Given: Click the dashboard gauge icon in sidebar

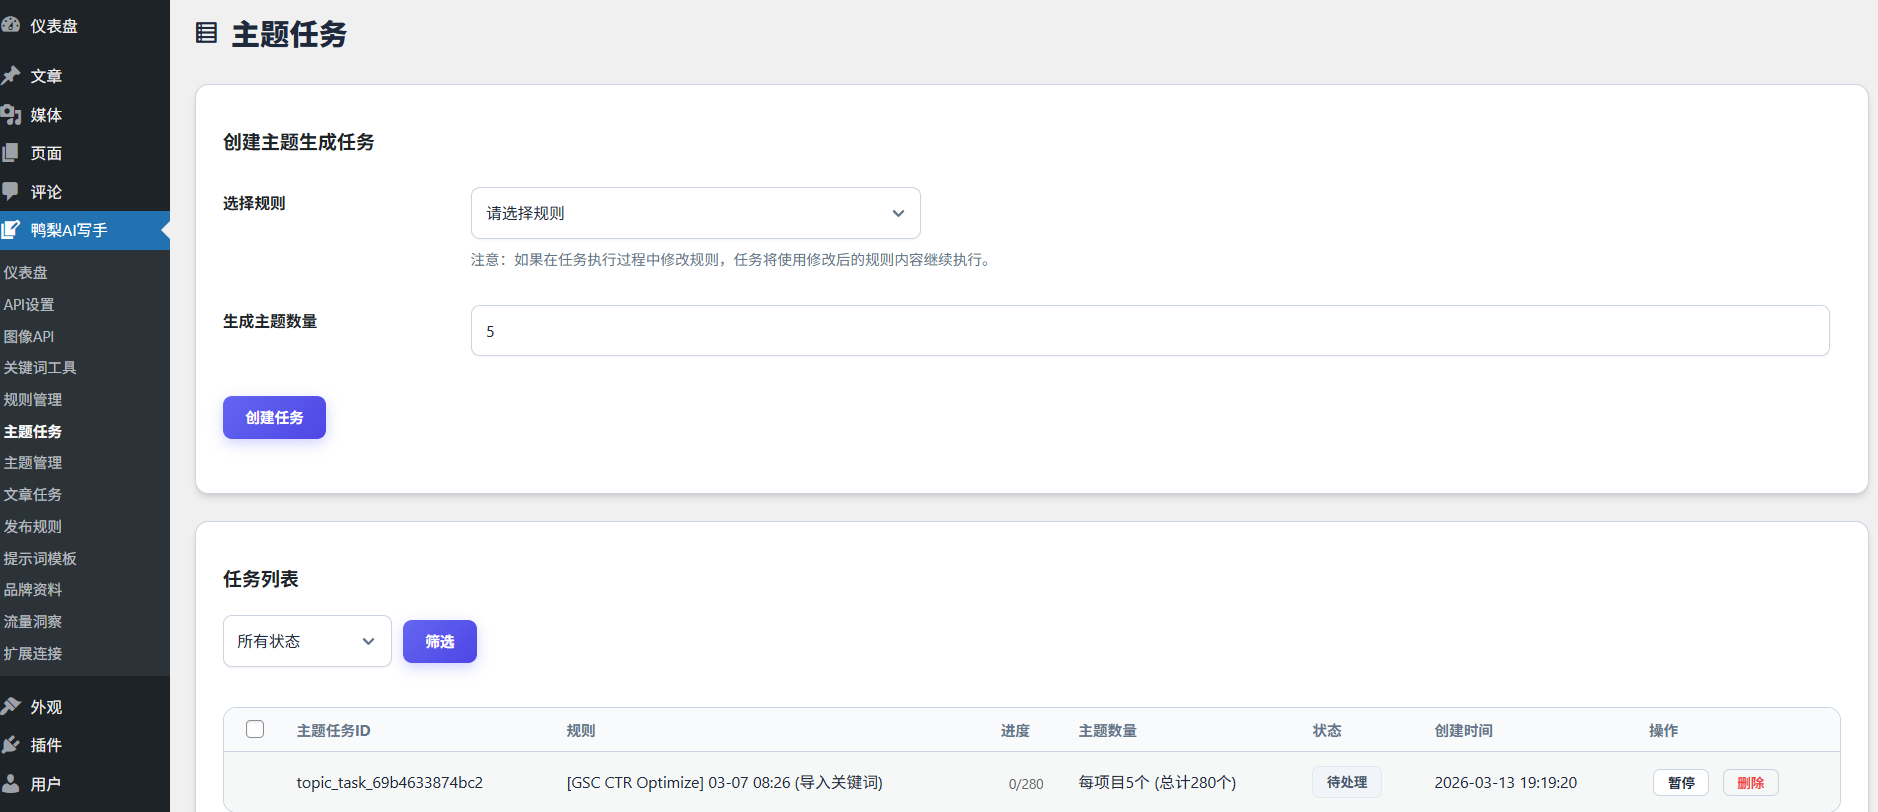Looking at the screenshot, I should click(11, 25).
